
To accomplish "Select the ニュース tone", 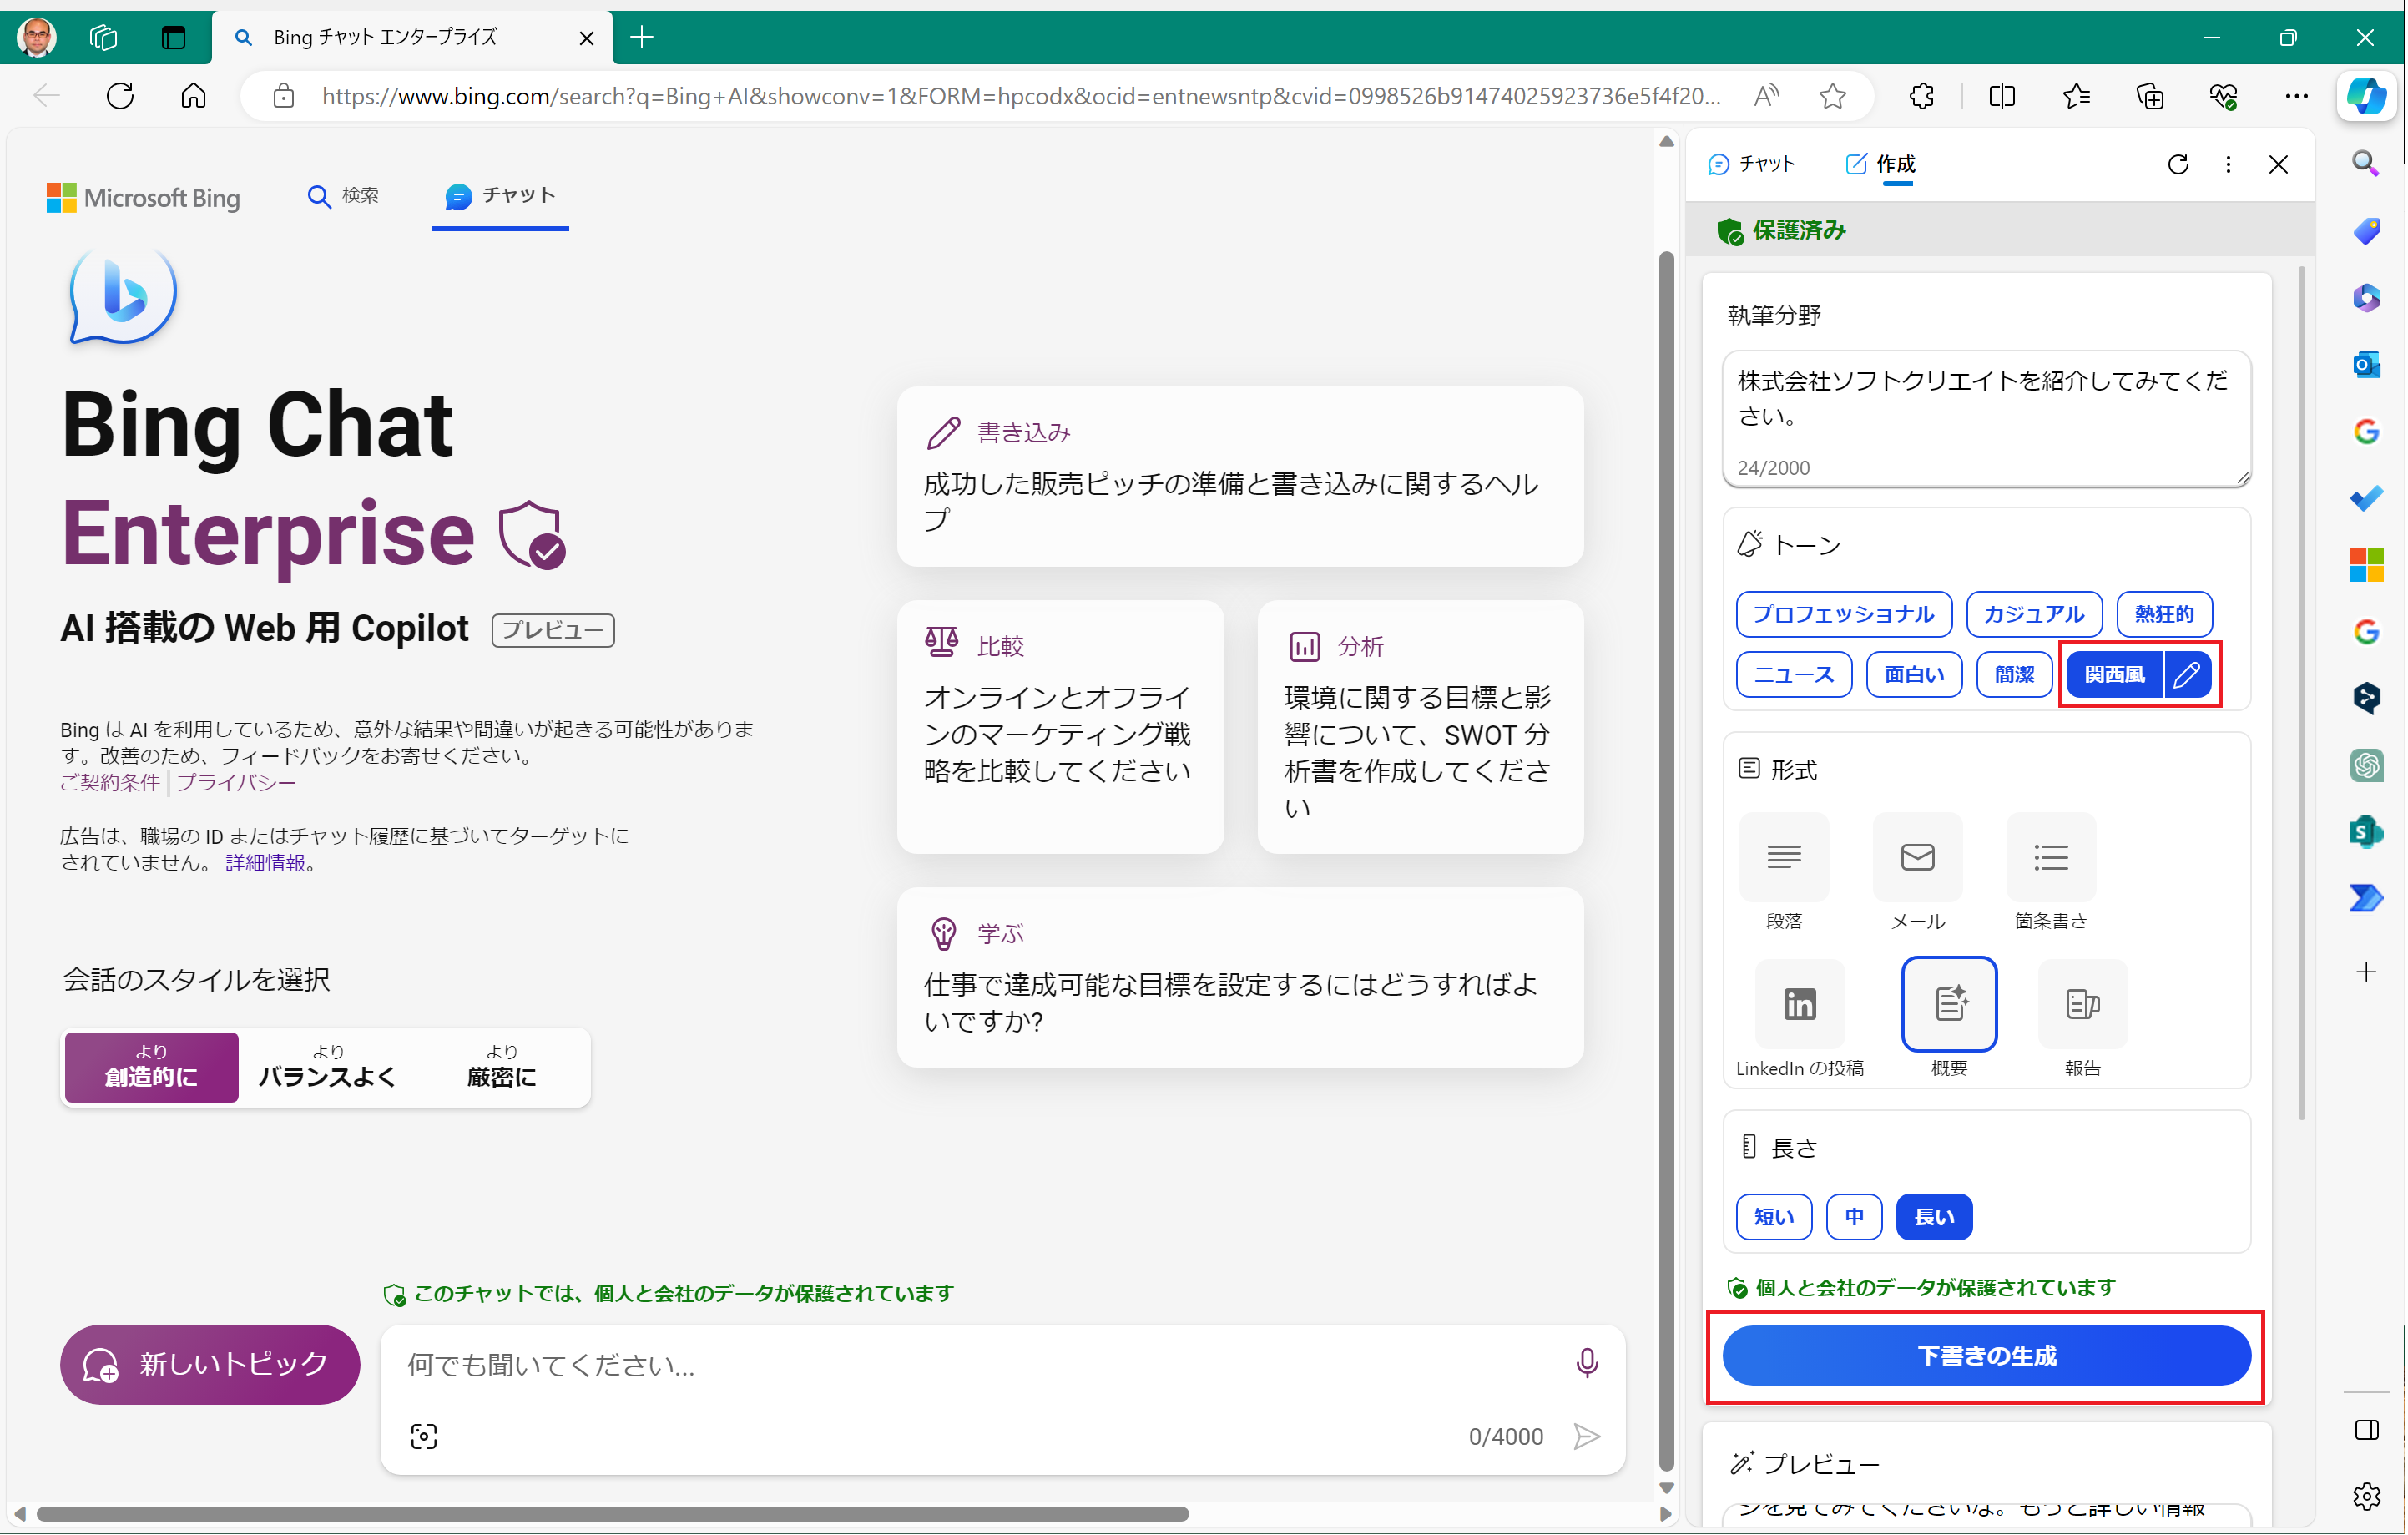I will click(1794, 674).
